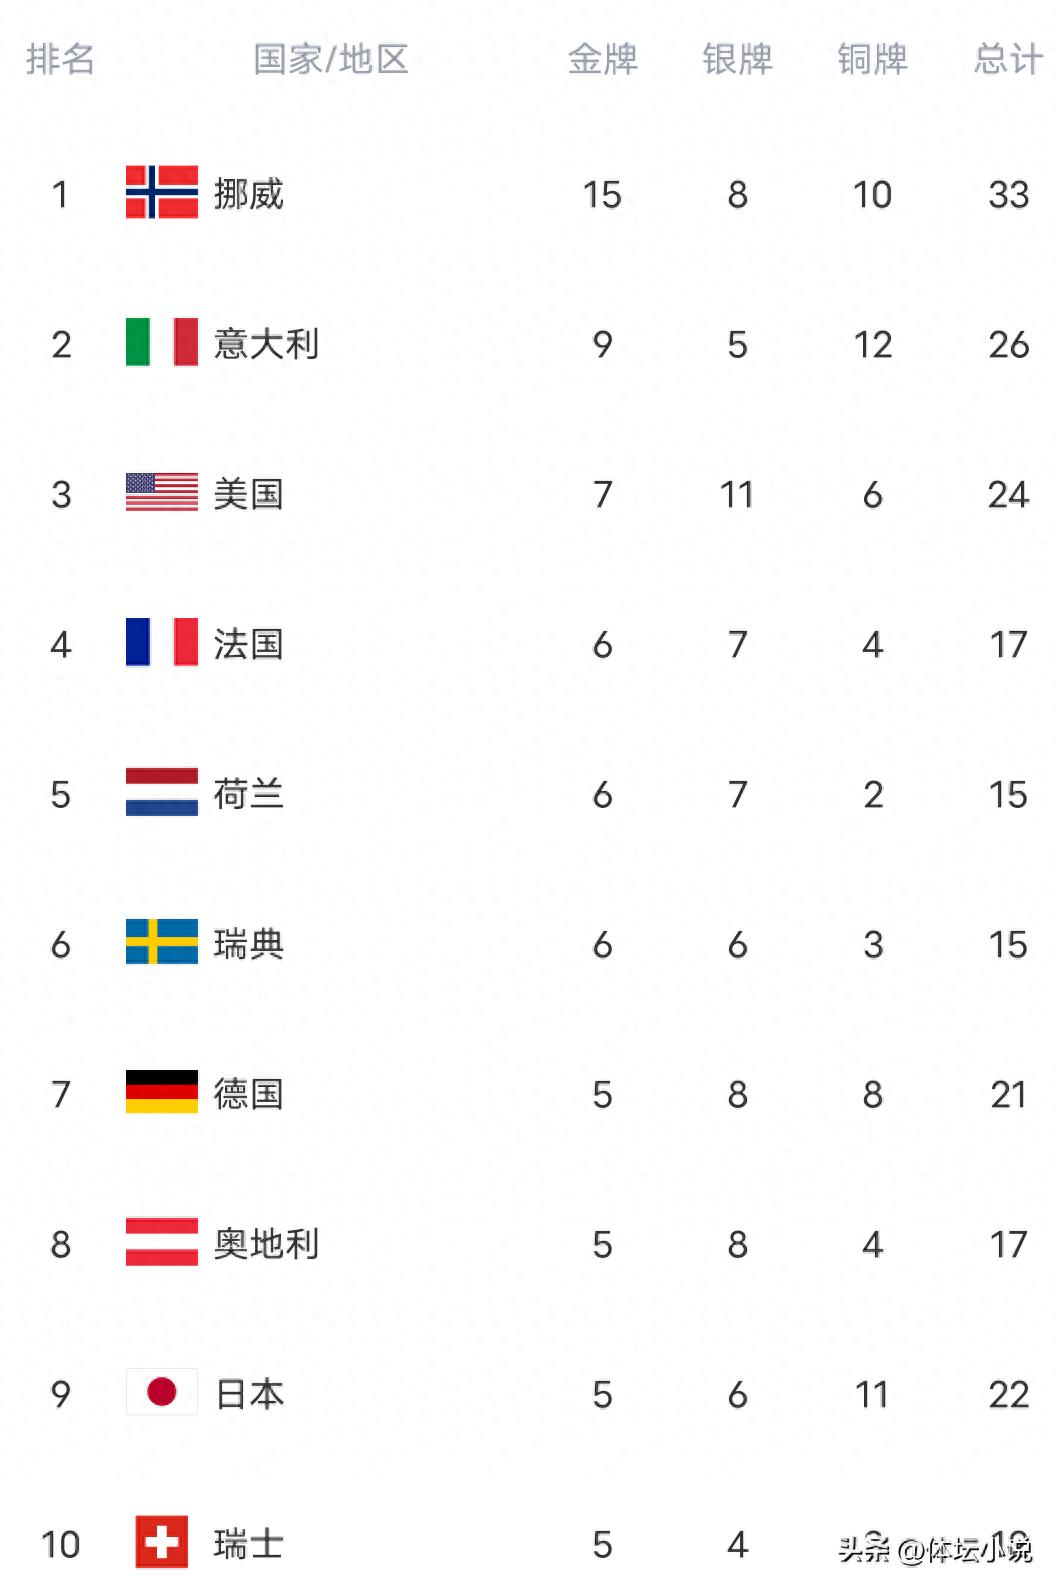Viewport: 1057px width, 1588px height.
Task: Open the 意大利 country name link
Action: [266, 344]
